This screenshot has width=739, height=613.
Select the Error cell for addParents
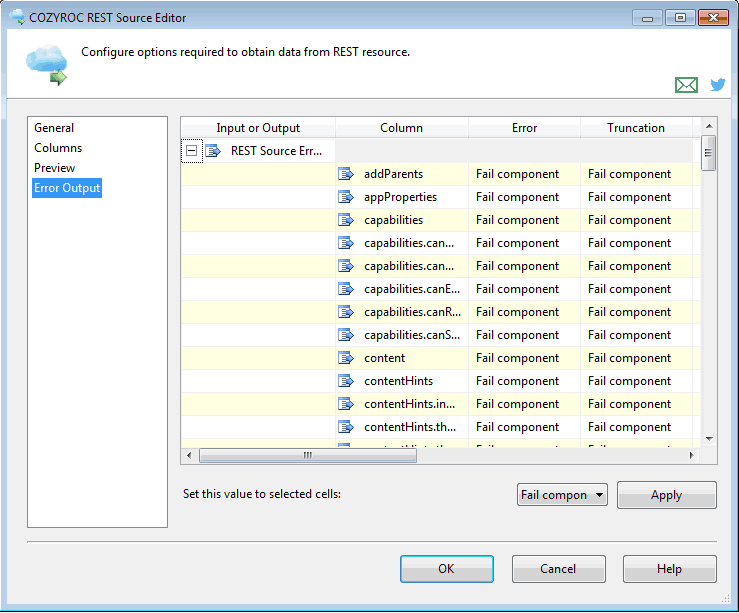524,174
